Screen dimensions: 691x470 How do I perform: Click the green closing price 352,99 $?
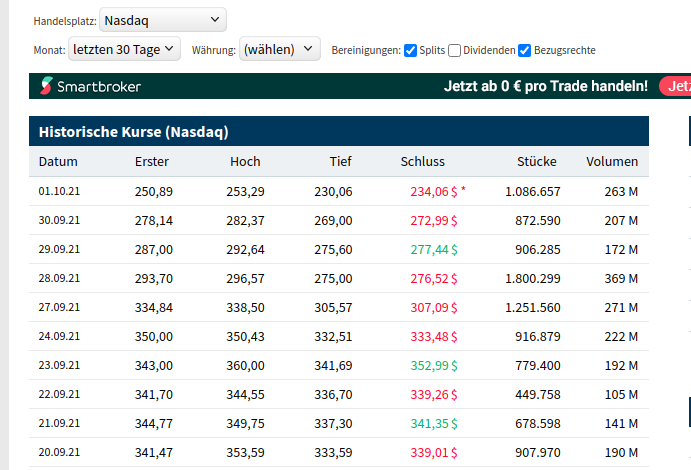point(433,365)
